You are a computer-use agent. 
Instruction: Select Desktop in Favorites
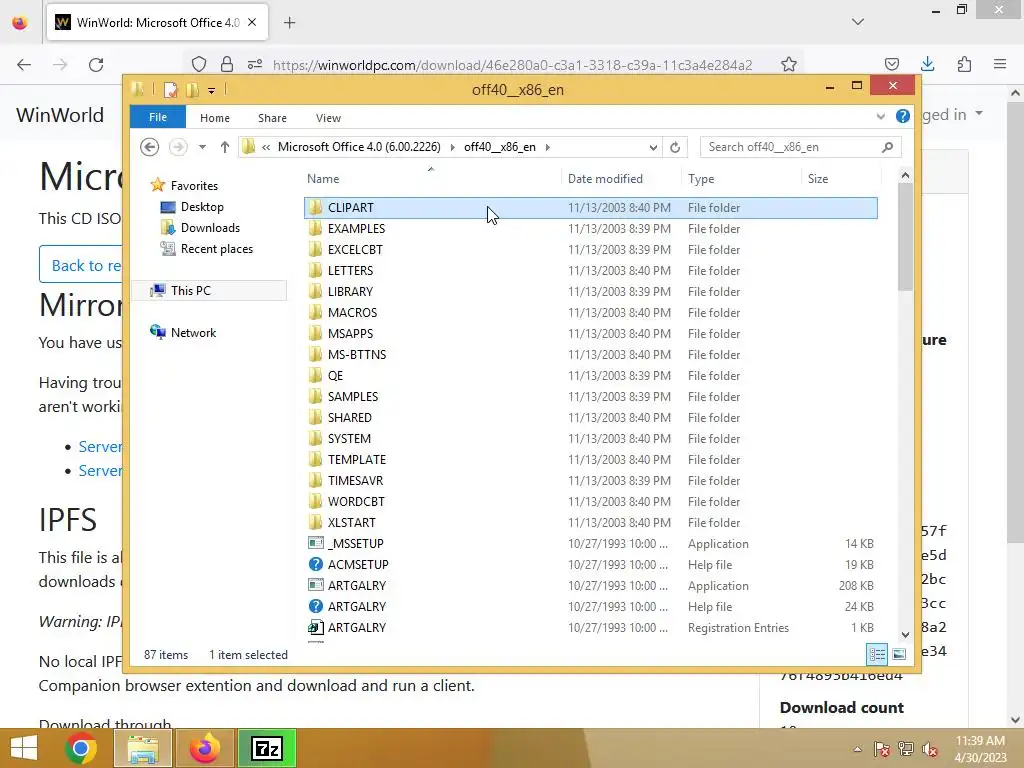pos(202,207)
